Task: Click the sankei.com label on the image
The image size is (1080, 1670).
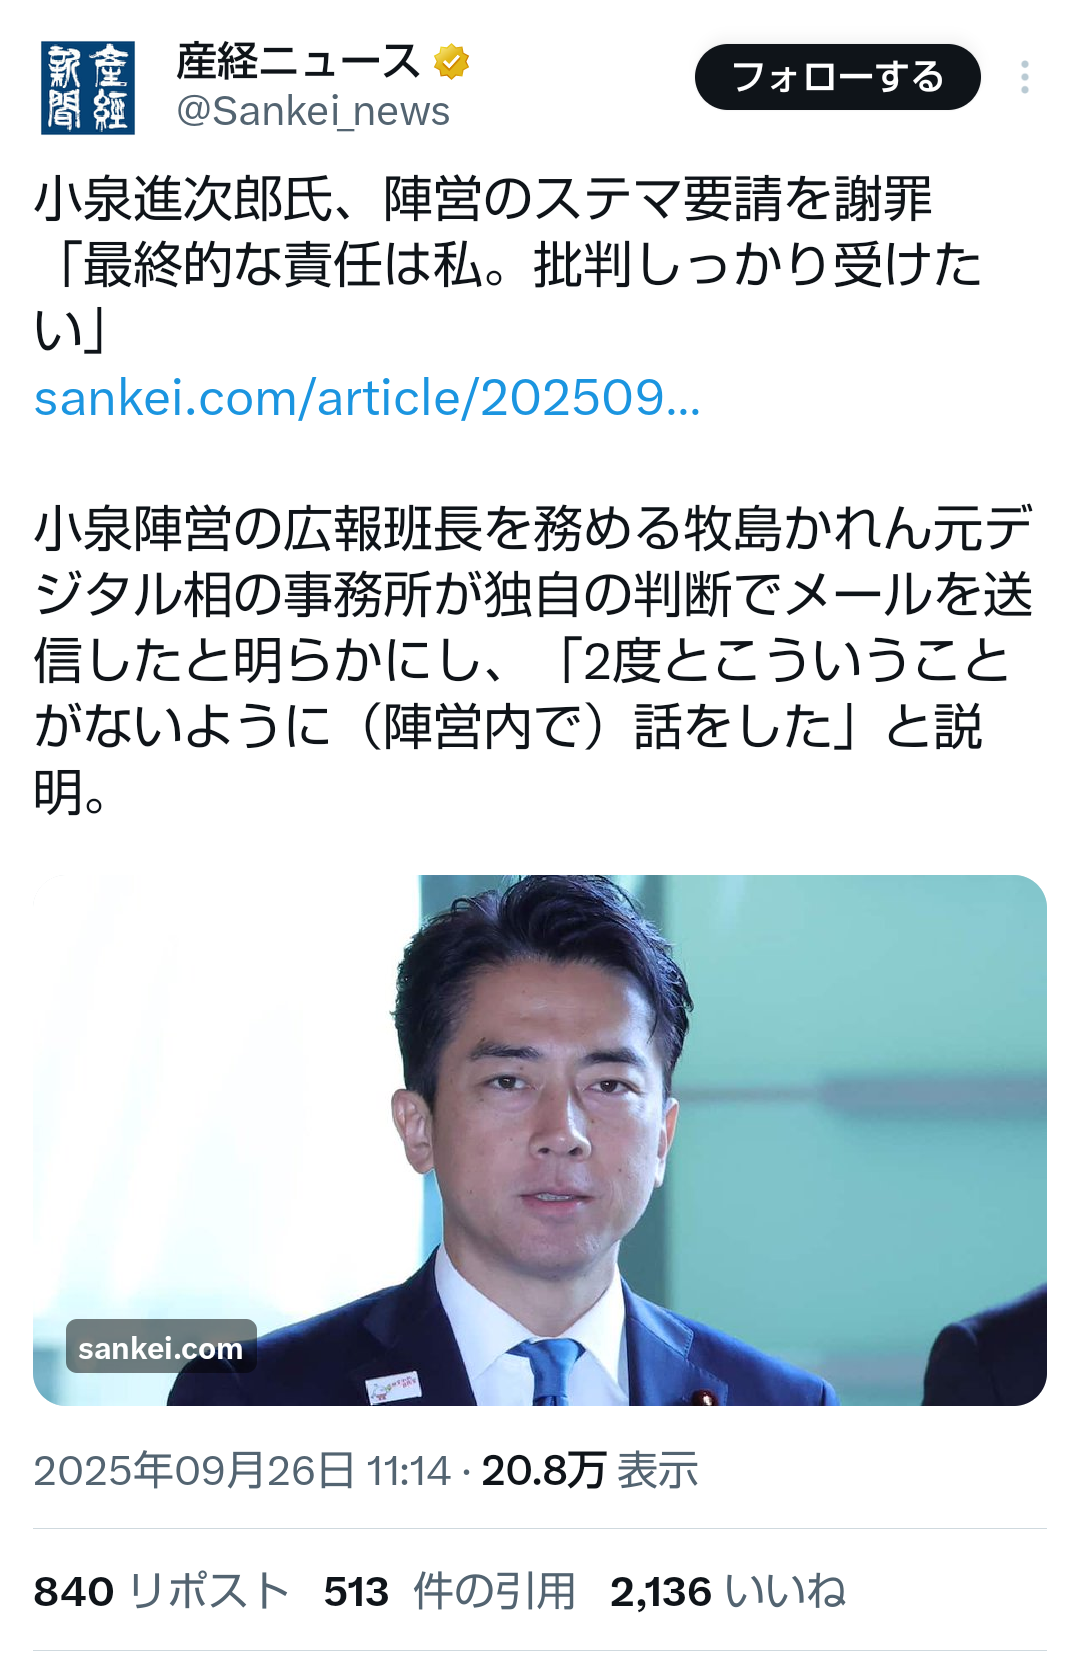Action: point(161,1347)
